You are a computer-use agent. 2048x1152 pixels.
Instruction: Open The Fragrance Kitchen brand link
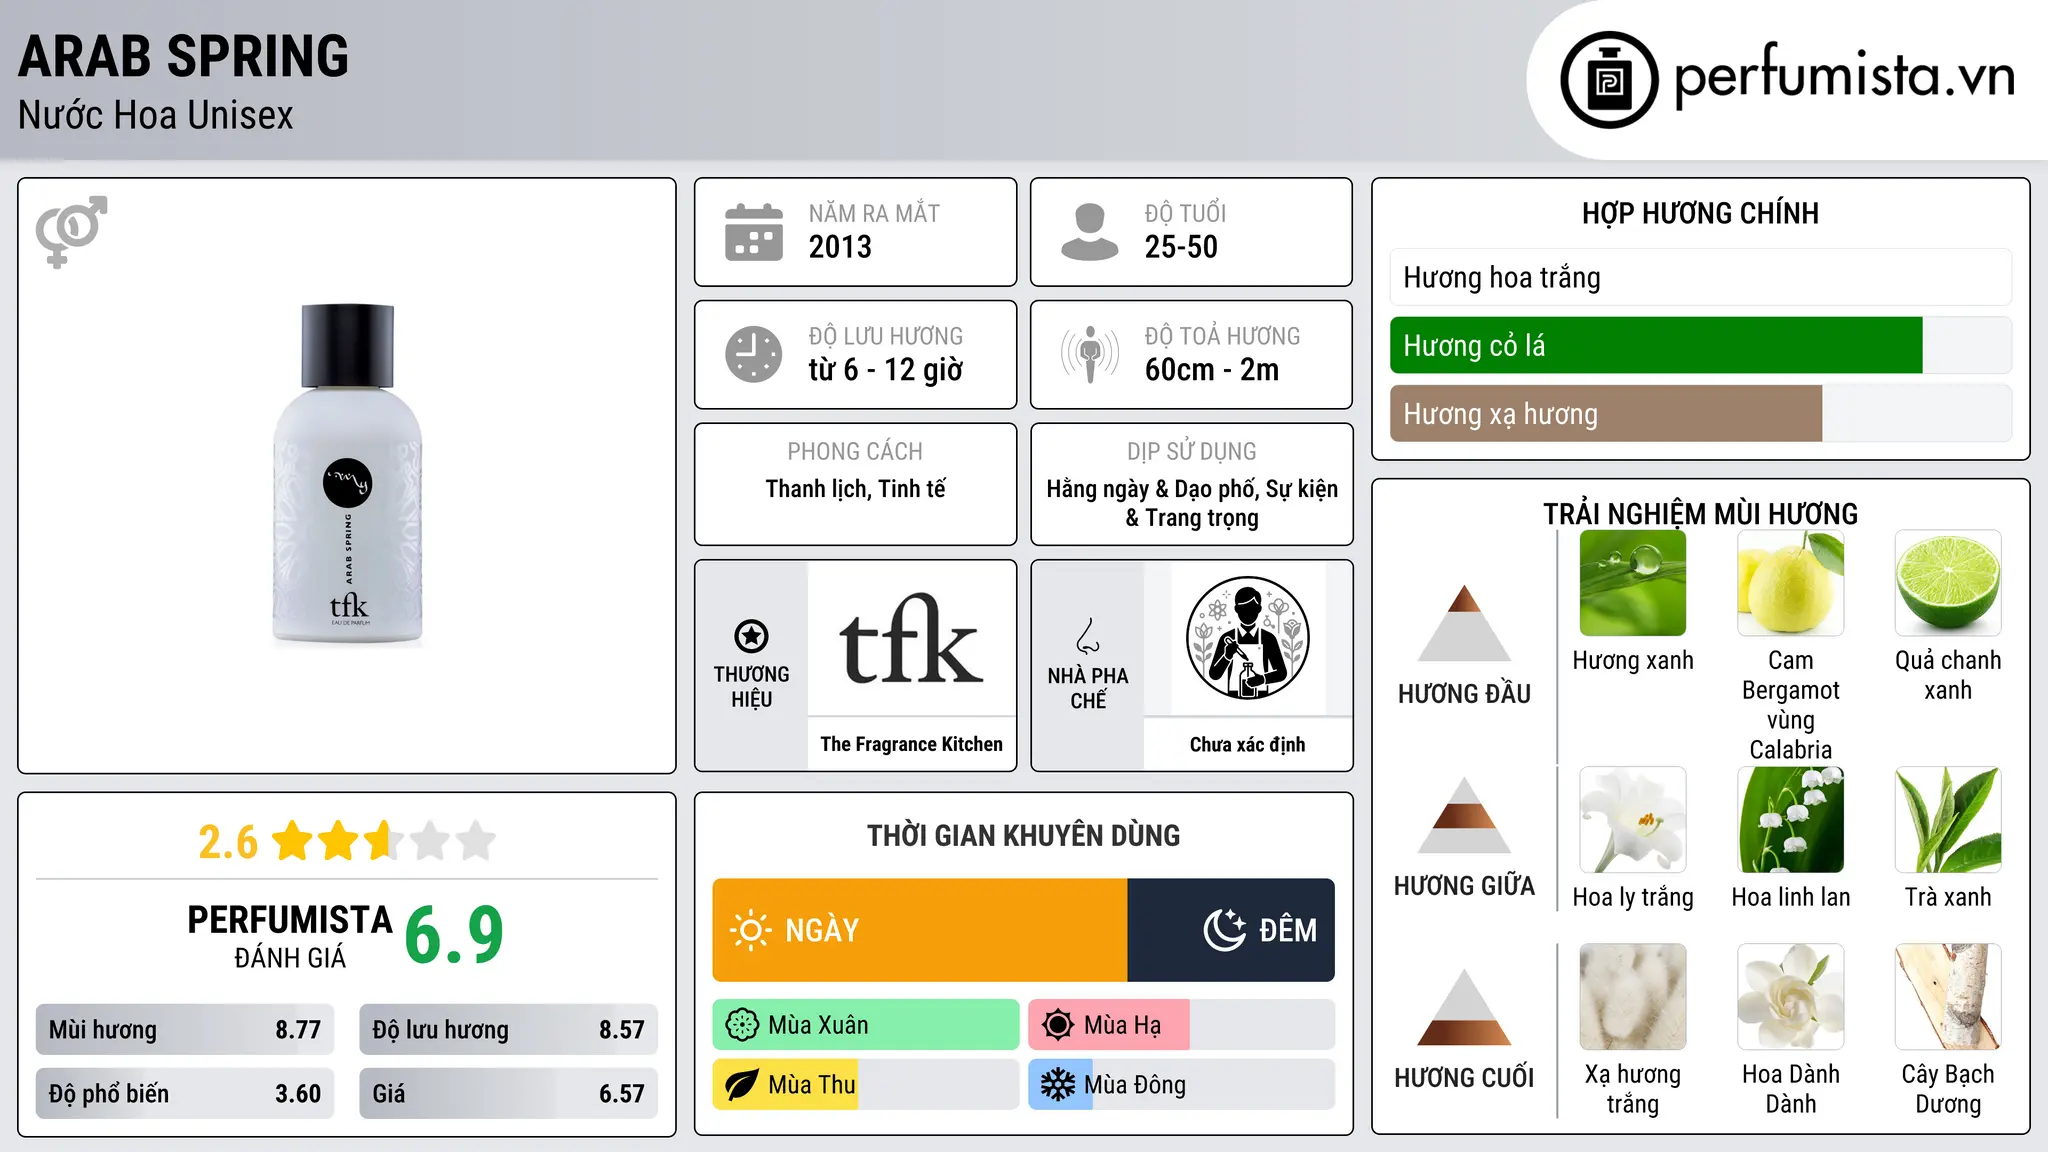coord(911,744)
